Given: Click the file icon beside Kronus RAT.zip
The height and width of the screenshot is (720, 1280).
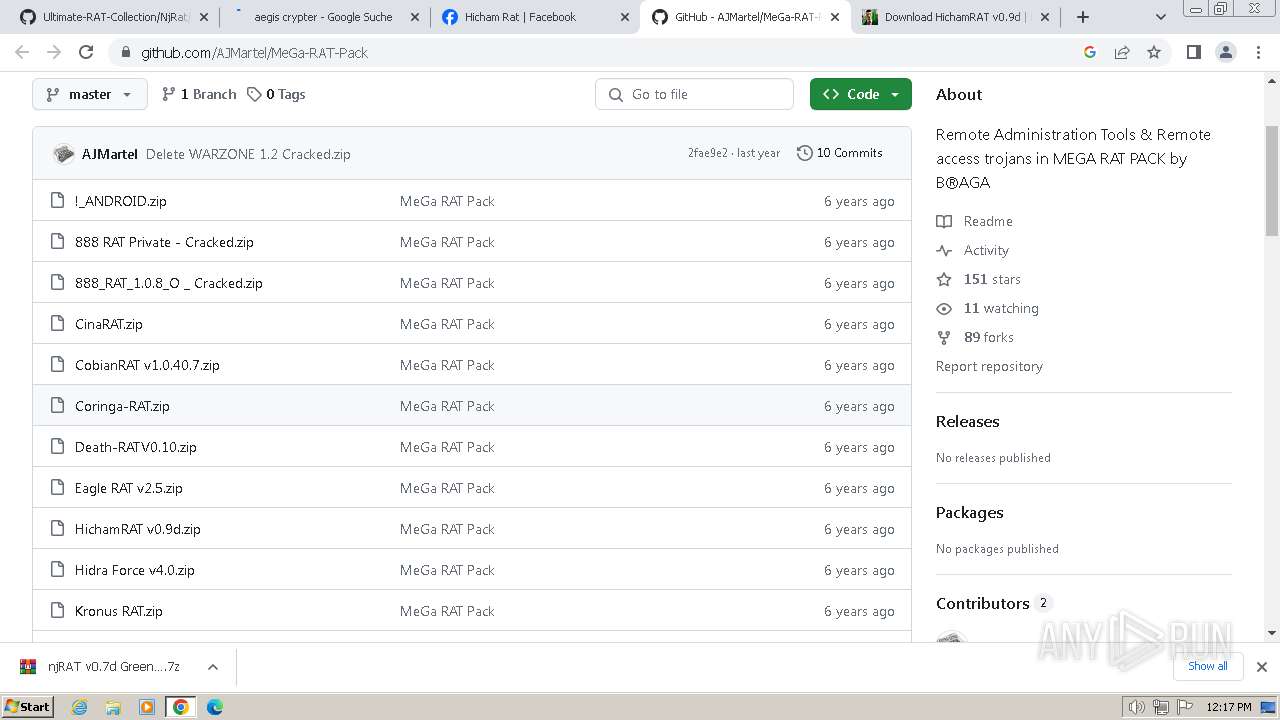Looking at the screenshot, I should click(57, 611).
